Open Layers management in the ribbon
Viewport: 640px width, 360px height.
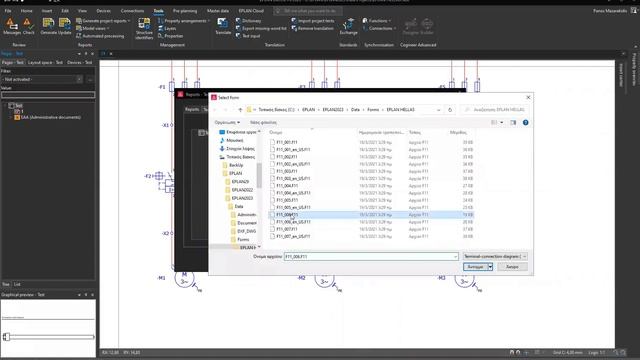tap(167, 28)
